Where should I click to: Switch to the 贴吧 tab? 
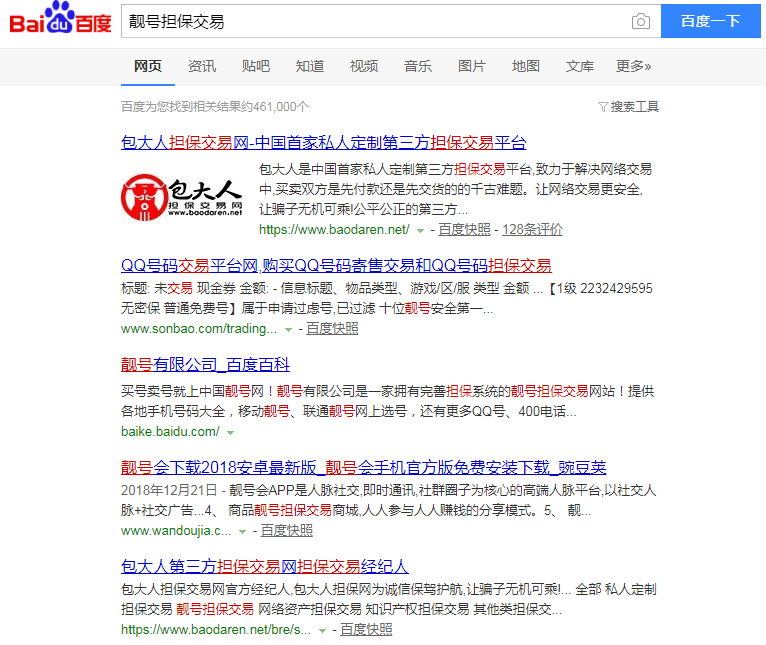pyautogui.click(x=255, y=66)
